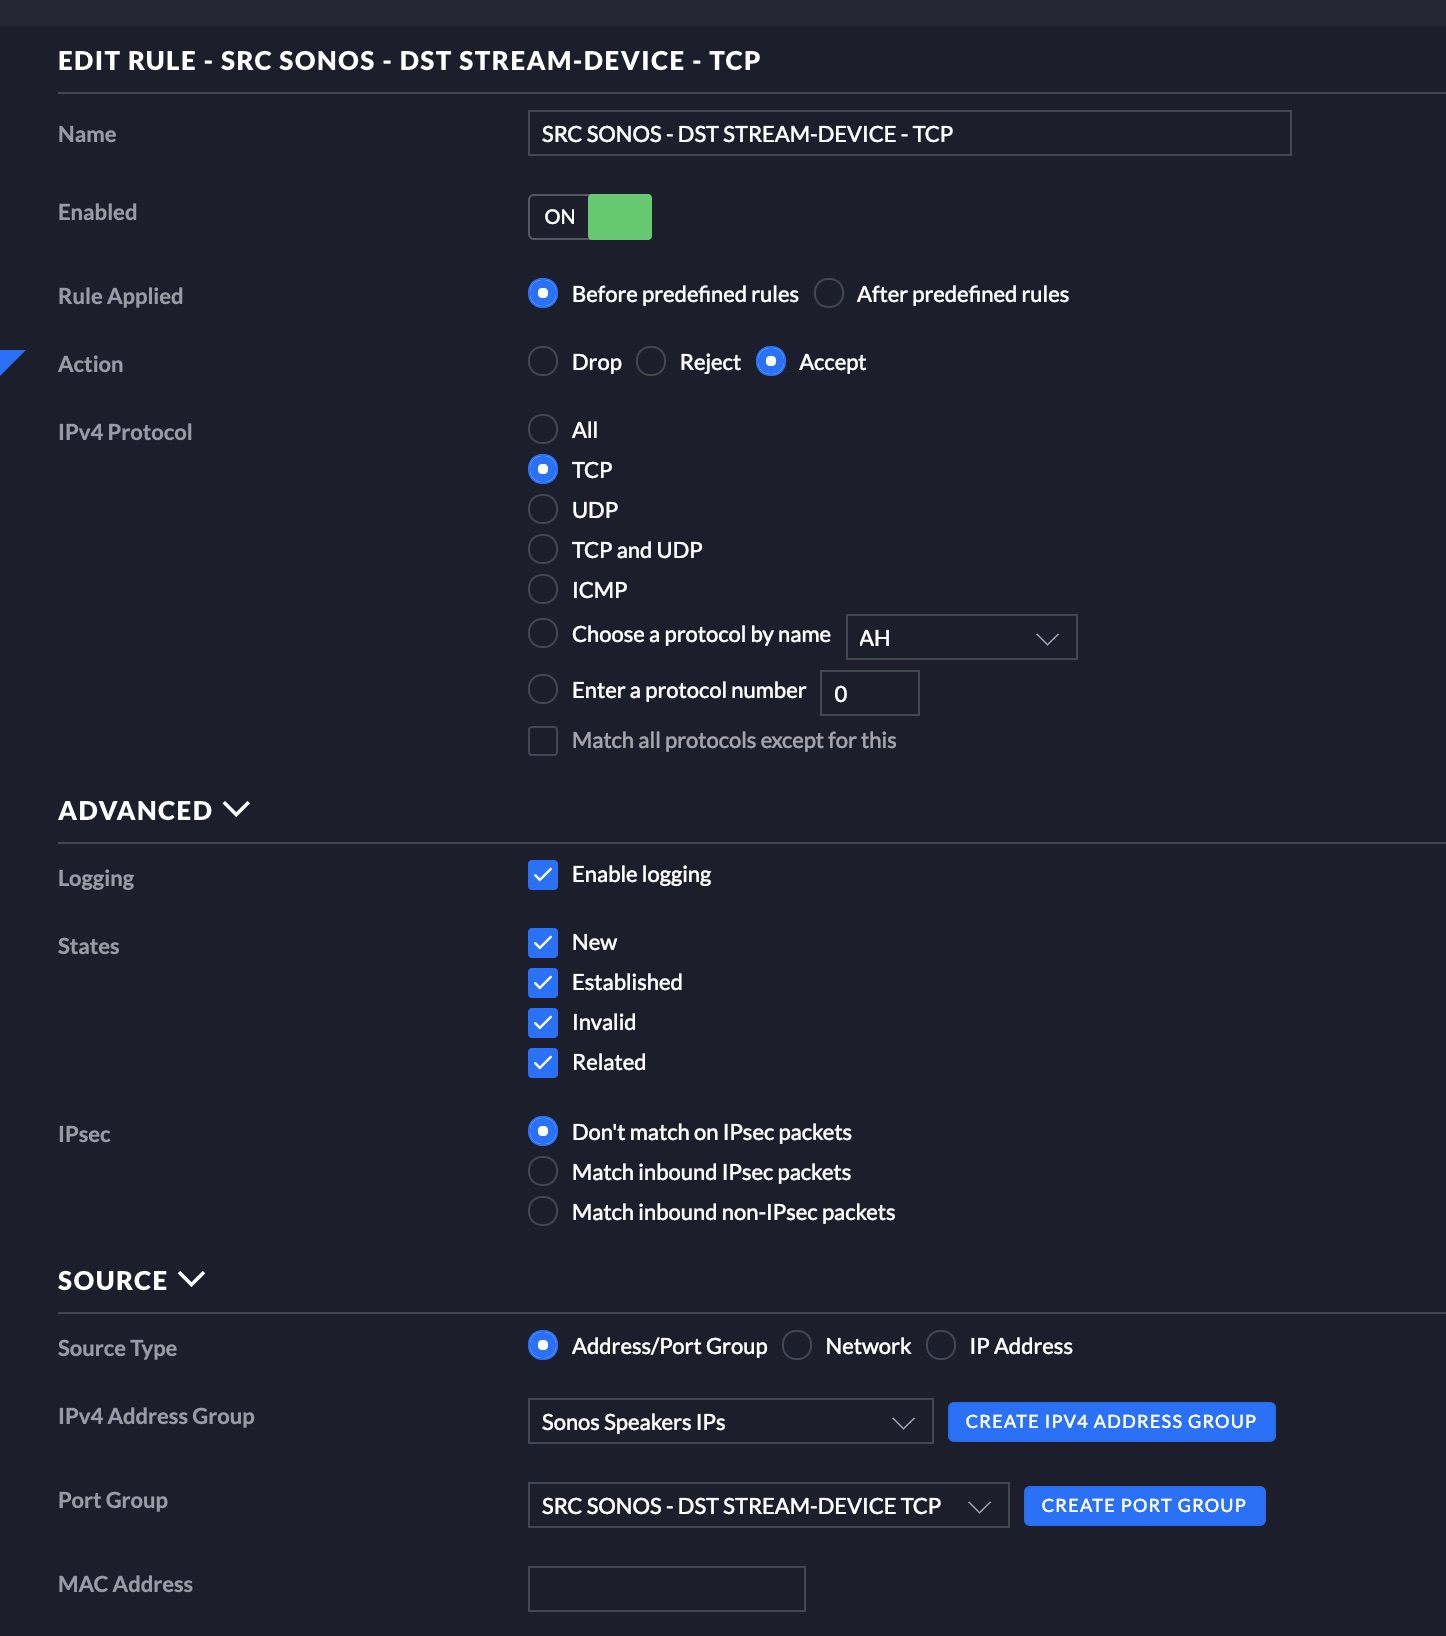Screen dimensions: 1446x1636
Task: Choose ICMP protocol radio button
Action: [x=543, y=590]
